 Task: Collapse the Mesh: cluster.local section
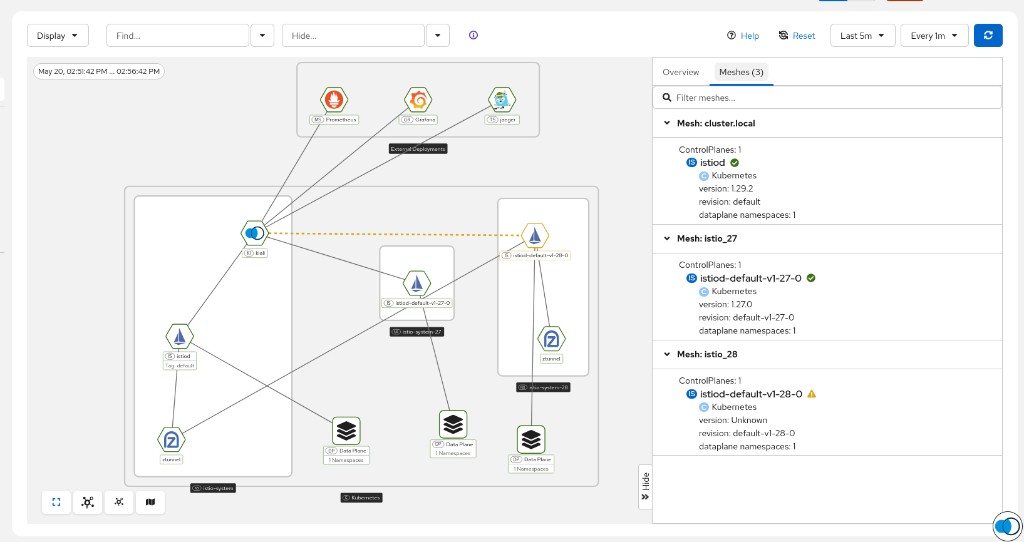point(667,123)
